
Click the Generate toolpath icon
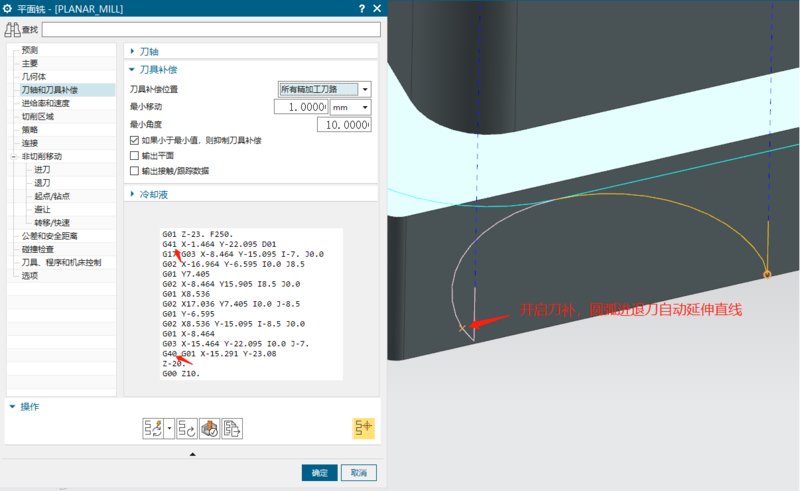[x=154, y=428]
